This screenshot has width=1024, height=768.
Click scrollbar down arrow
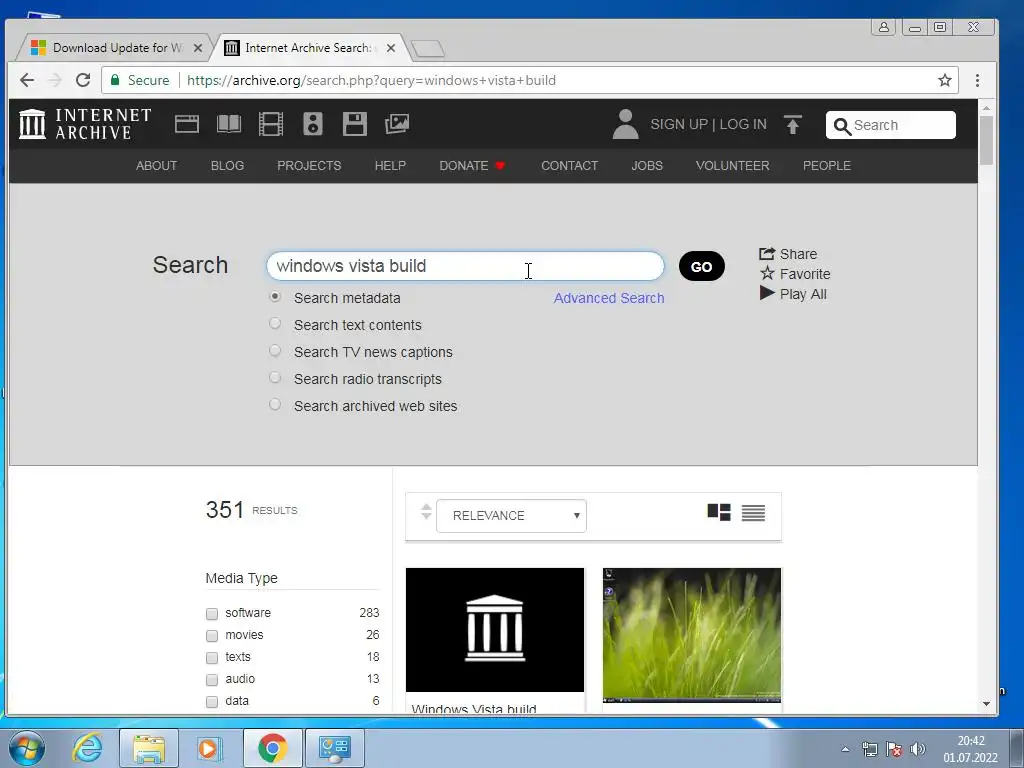(986, 704)
